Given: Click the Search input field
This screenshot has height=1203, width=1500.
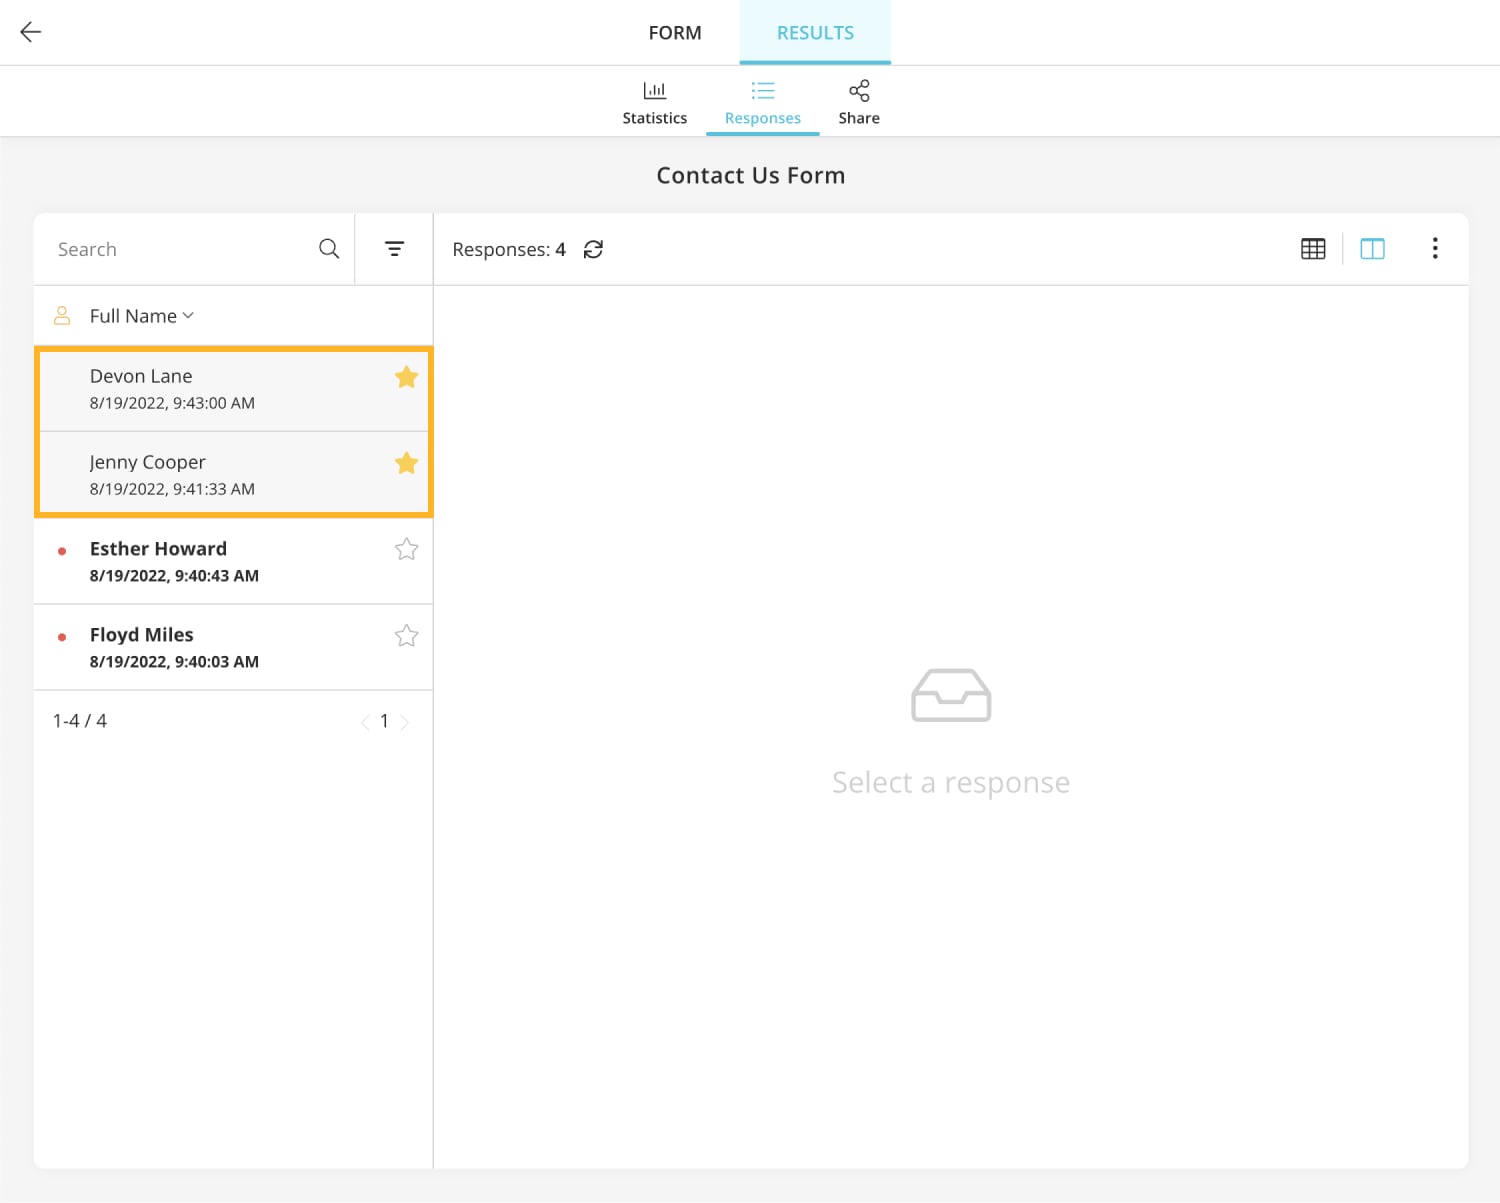Looking at the screenshot, I should coord(180,249).
